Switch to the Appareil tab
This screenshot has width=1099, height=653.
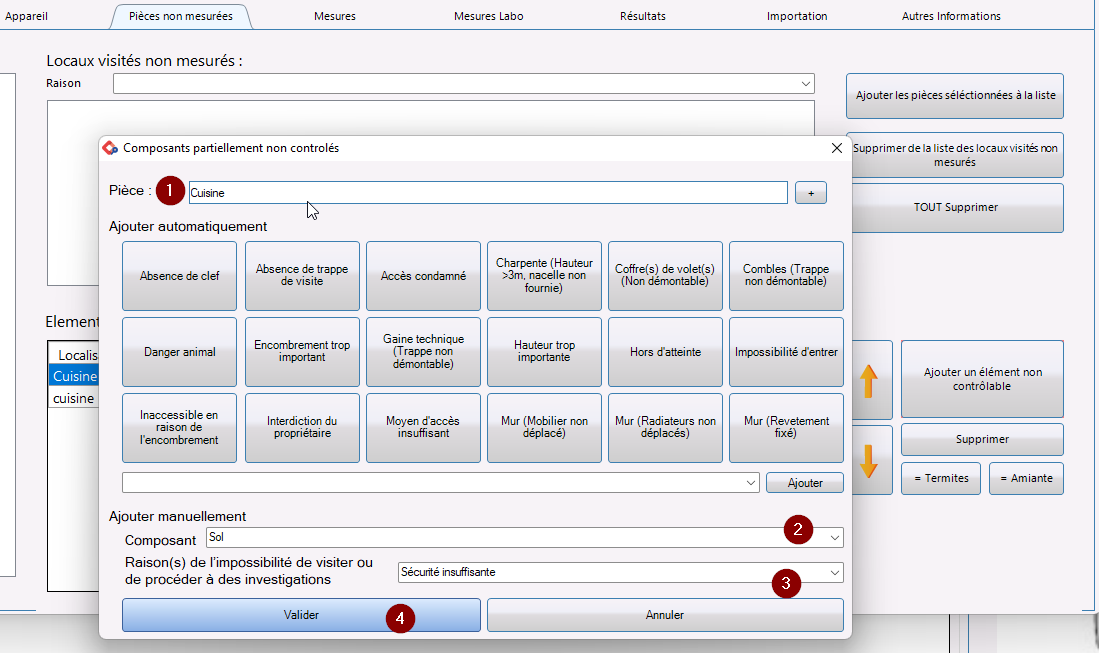[x=27, y=16]
